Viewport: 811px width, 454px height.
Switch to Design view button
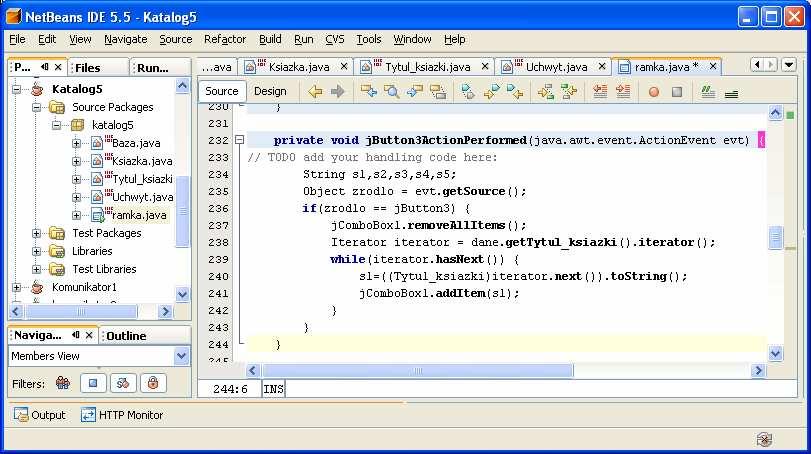270,91
